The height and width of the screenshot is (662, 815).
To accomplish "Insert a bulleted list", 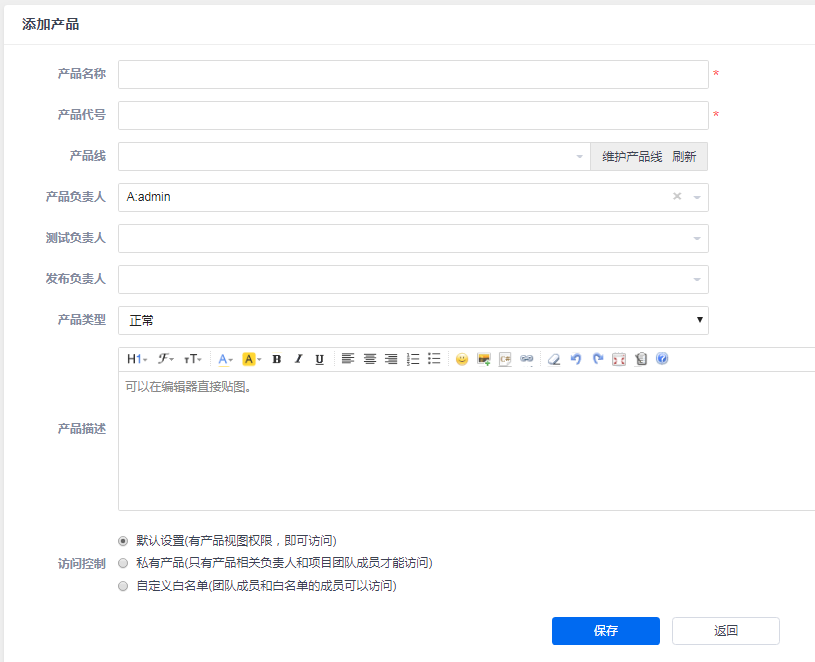I will (x=434, y=359).
